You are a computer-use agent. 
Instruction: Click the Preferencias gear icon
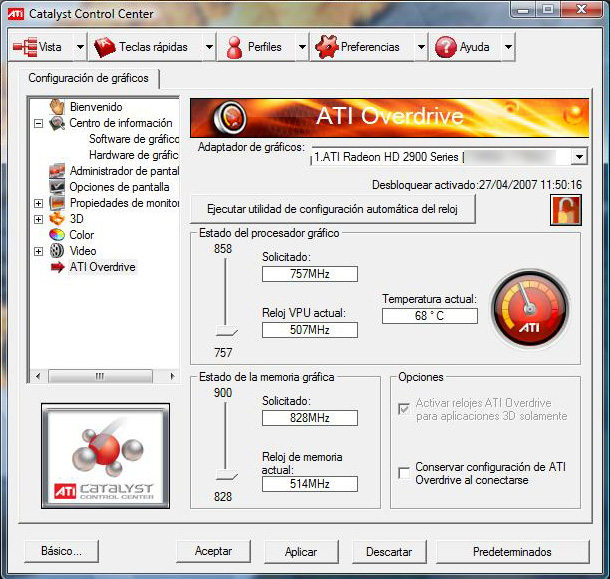(x=327, y=47)
